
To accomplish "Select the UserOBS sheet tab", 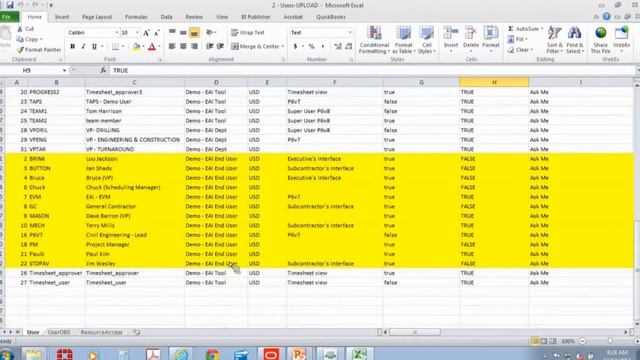I will (x=59, y=333).
